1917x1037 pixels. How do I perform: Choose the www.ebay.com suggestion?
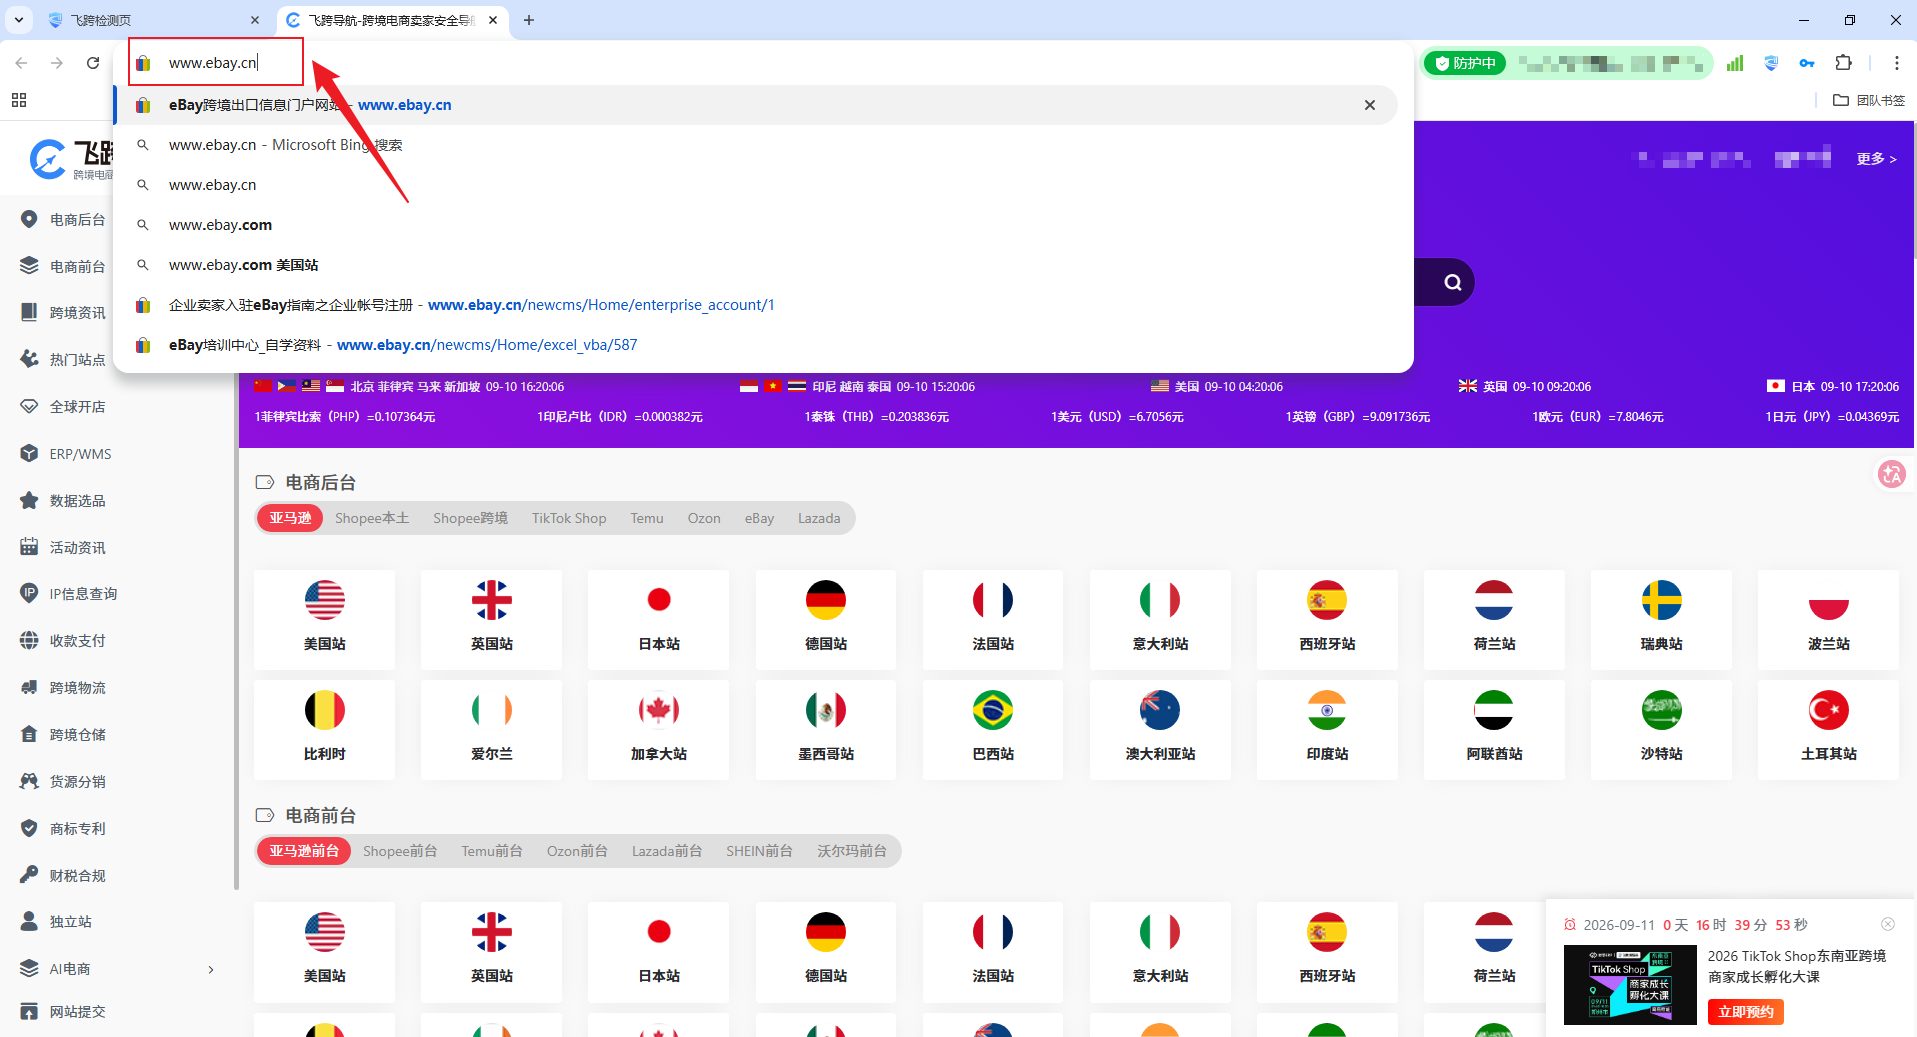pyautogui.click(x=756, y=225)
